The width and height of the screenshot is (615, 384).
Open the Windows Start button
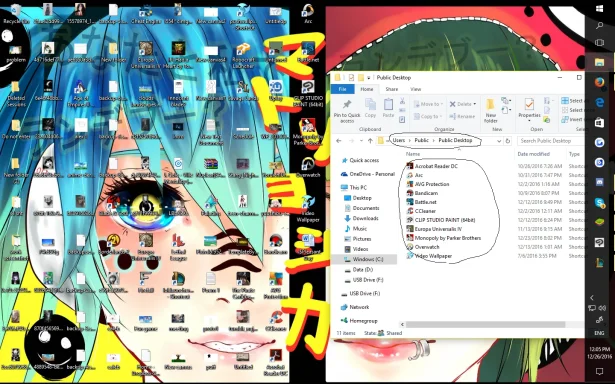599,9
